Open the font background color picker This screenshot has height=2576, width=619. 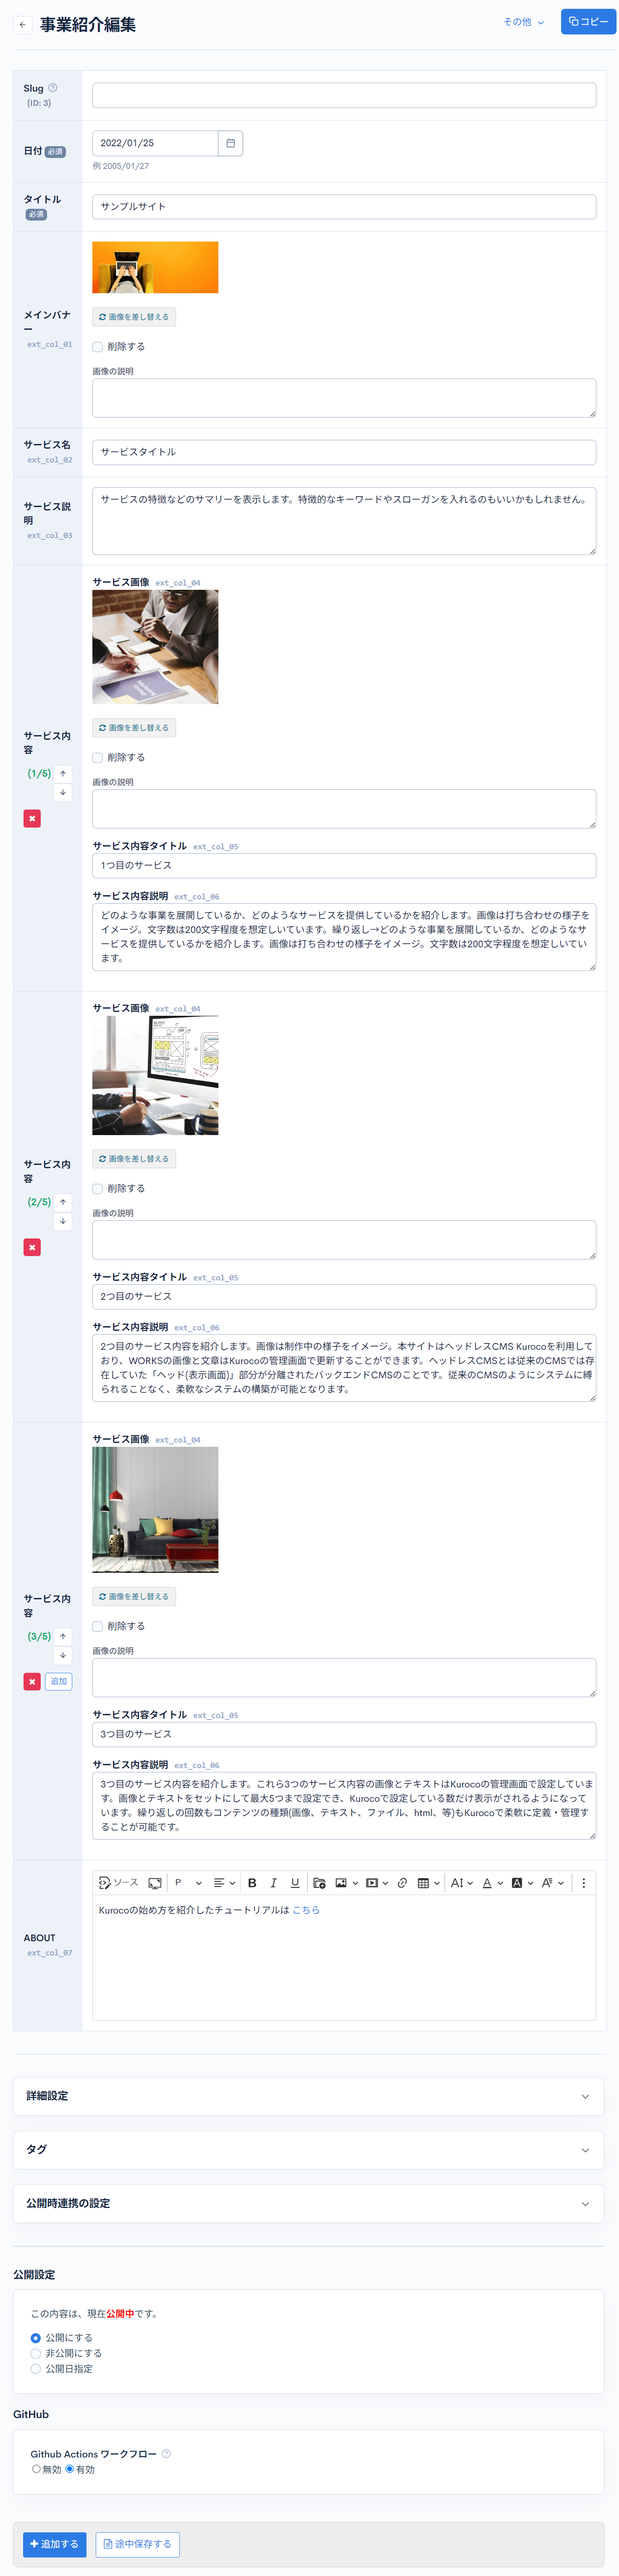(x=522, y=1883)
